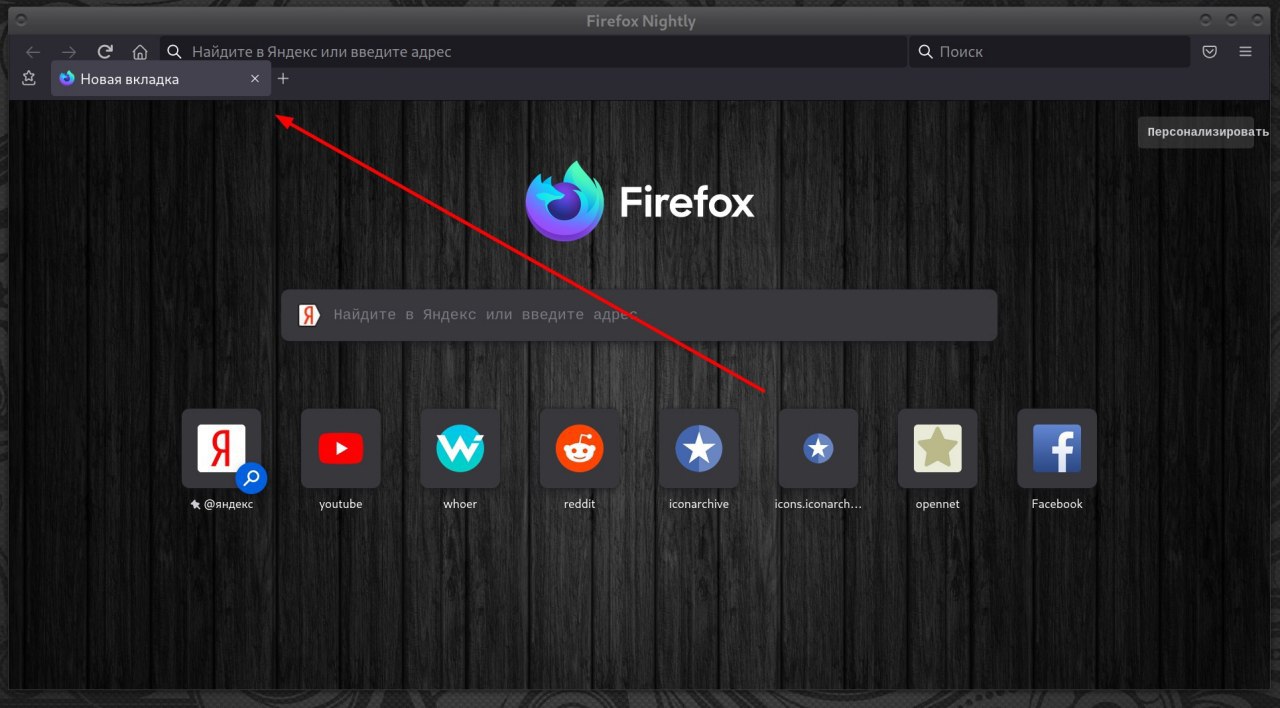Viewport: 1280px width, 708px height.
Task: Open the @яндекс shortcut tile
Action: tap(222, 448)
